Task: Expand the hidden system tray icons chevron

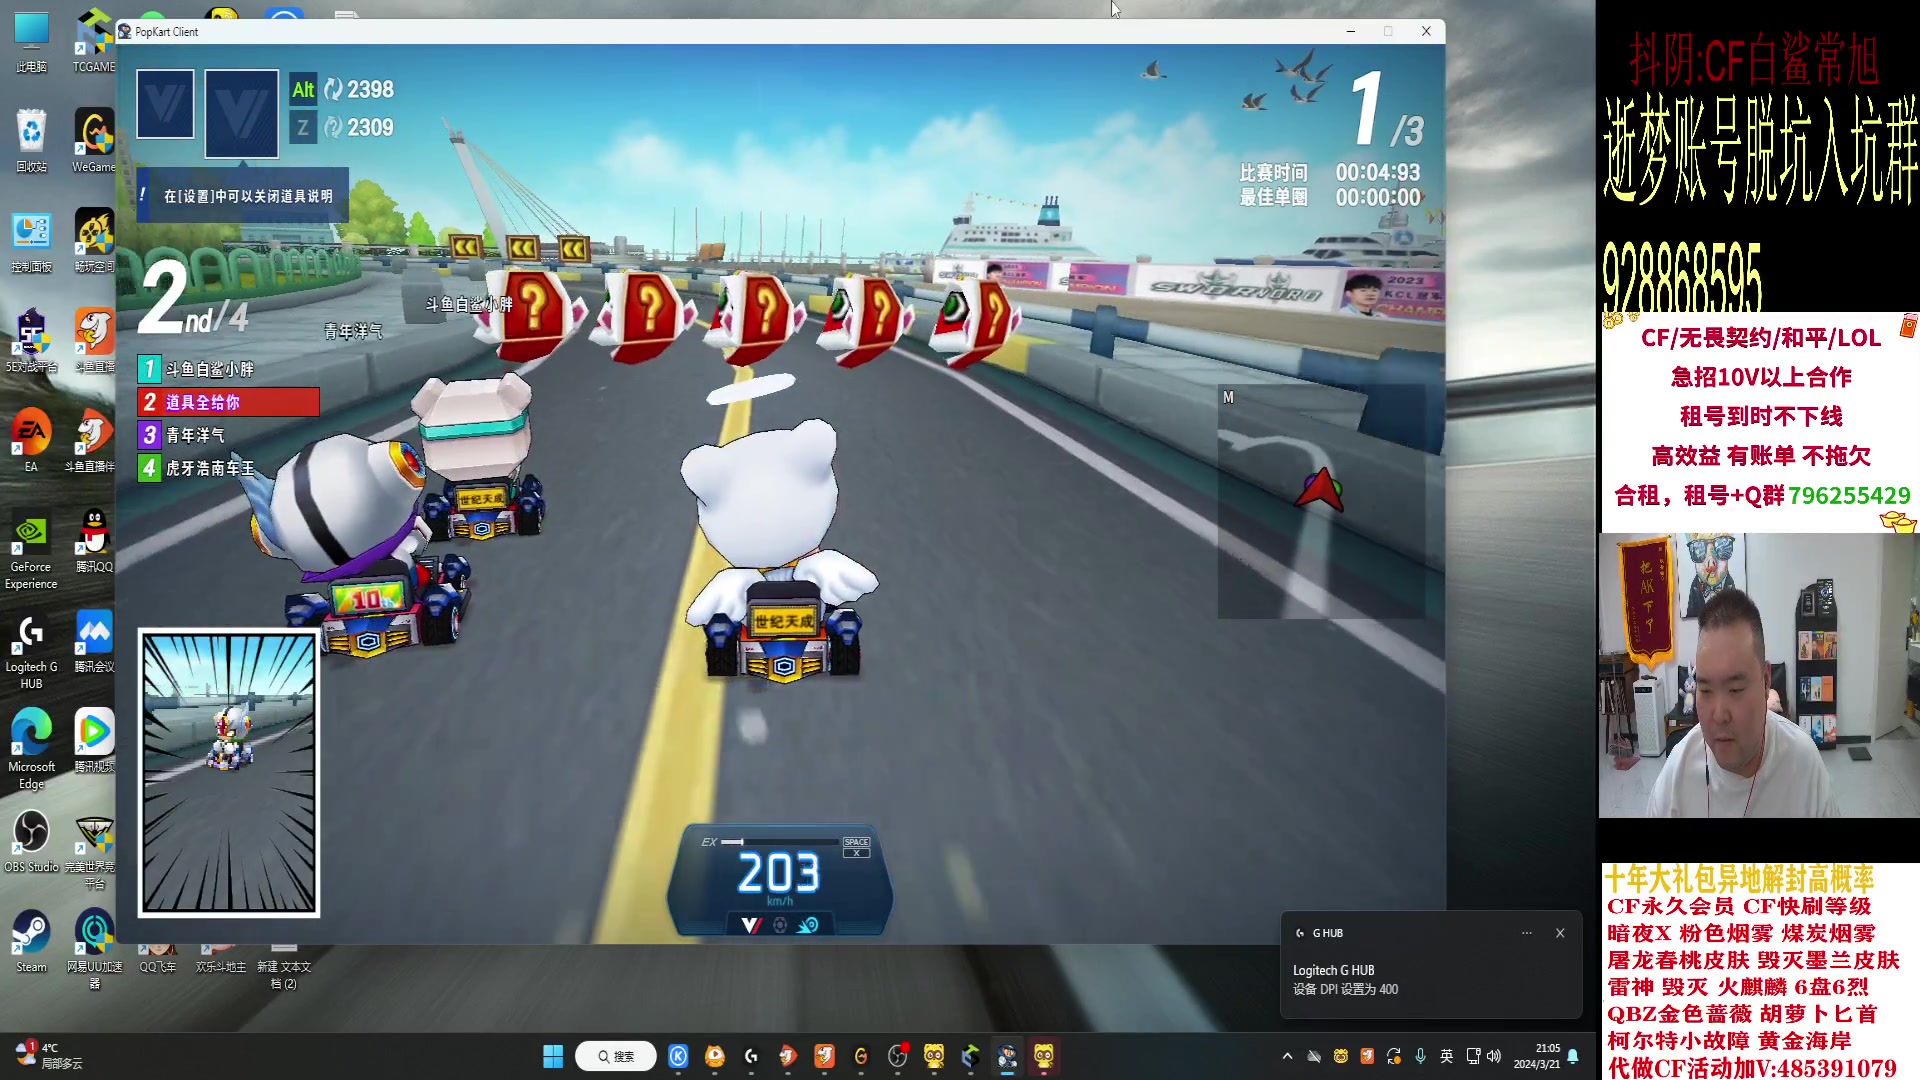Action: [1287, 1056]
